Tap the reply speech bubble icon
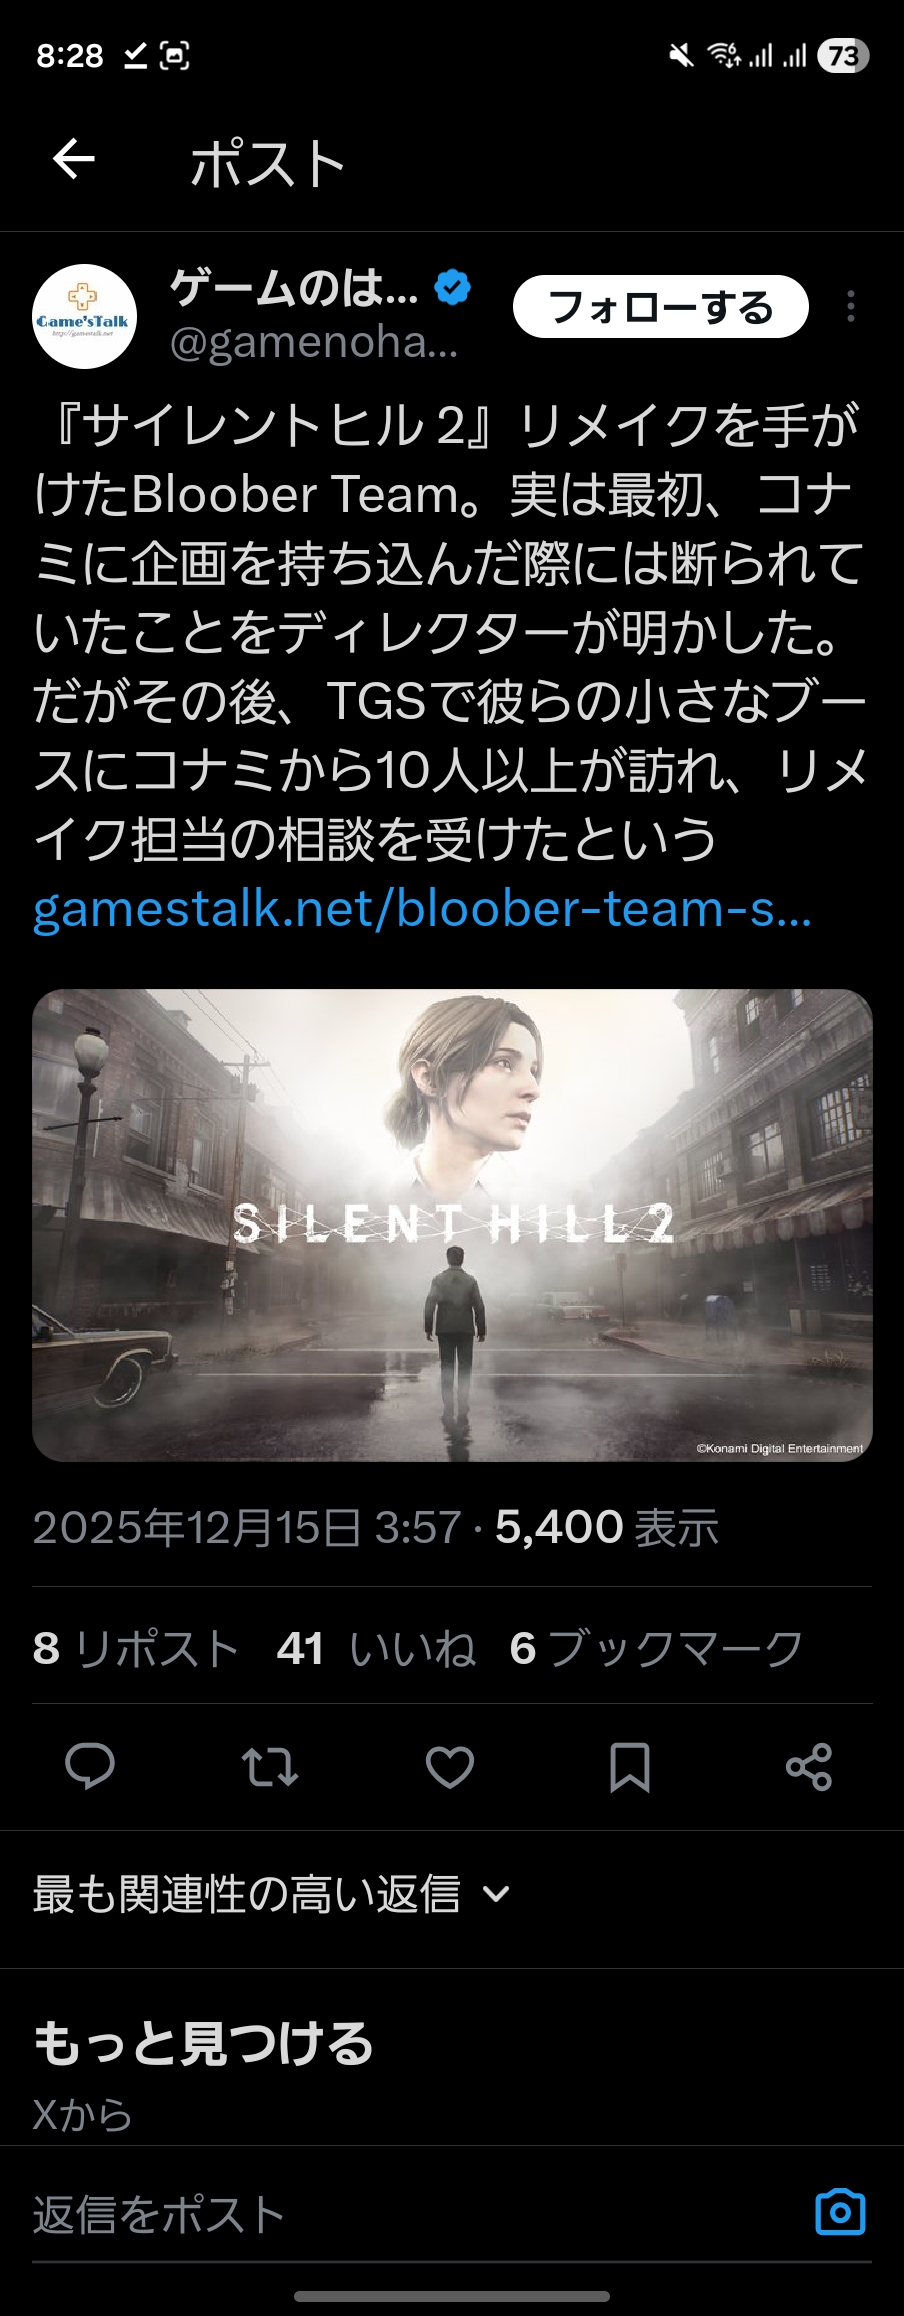 (90, 1767)
